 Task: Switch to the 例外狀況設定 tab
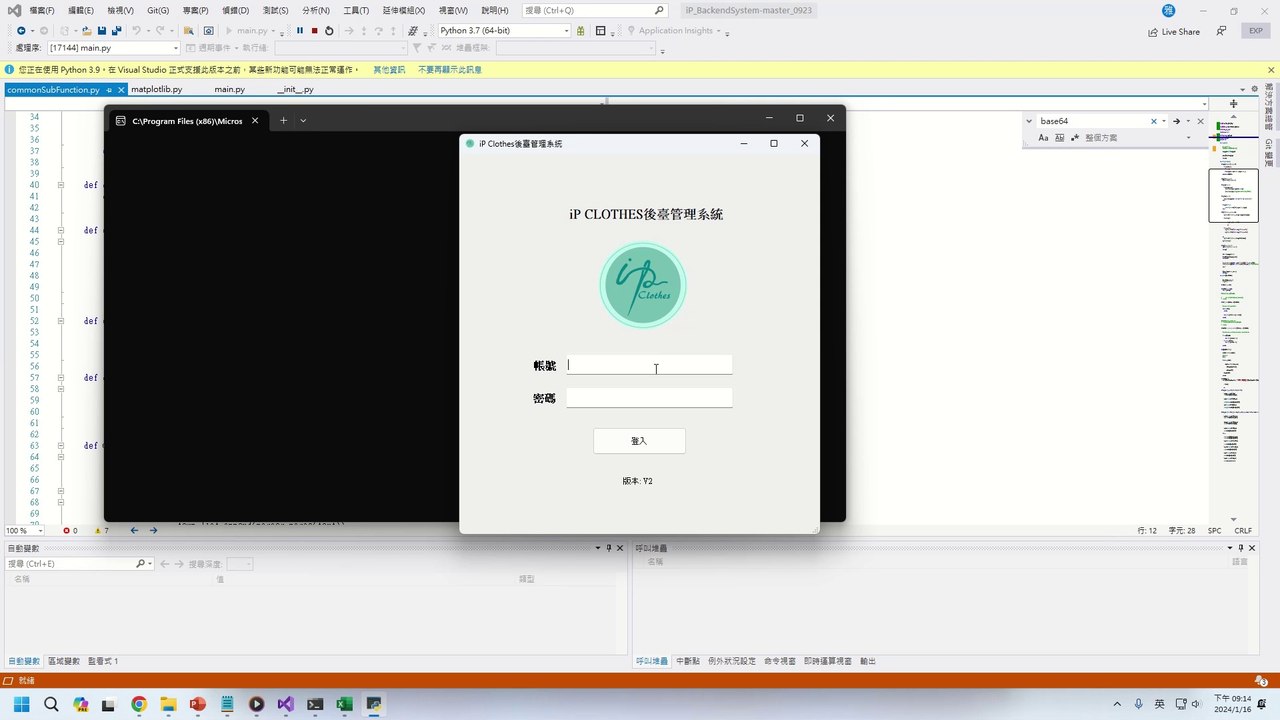click(x=732, y=661)
